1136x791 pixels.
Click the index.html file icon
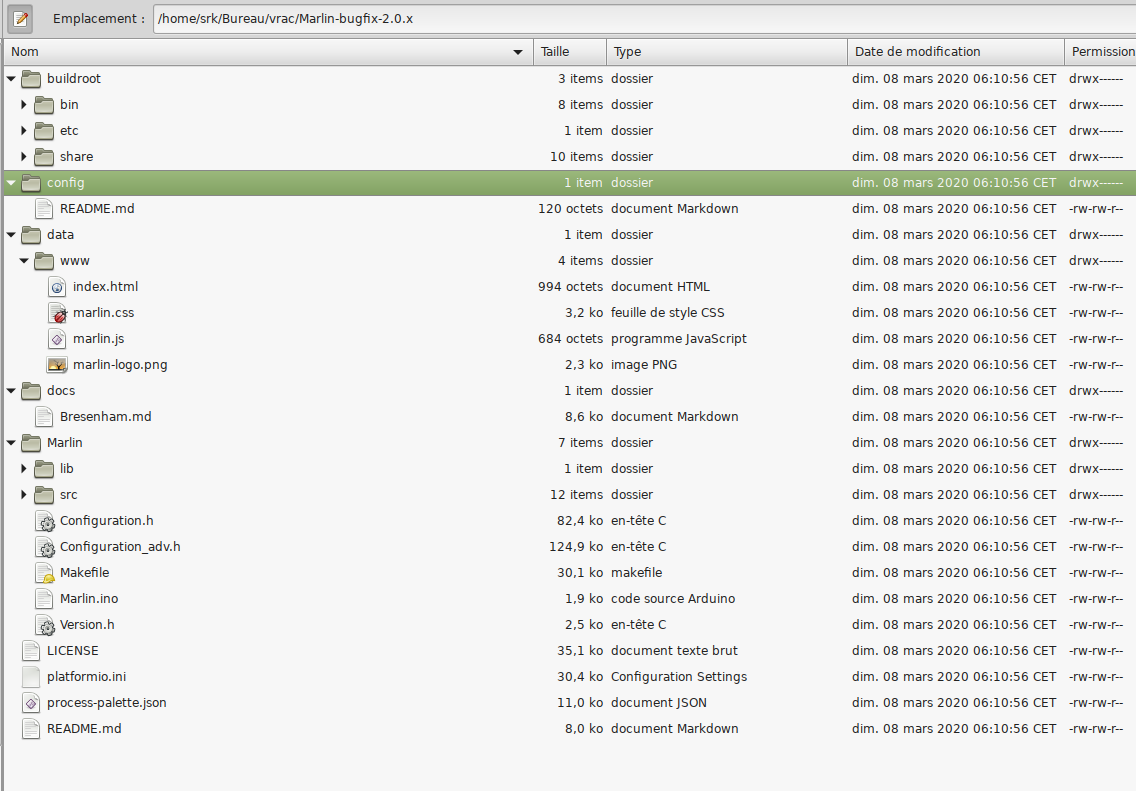[57, 287]
